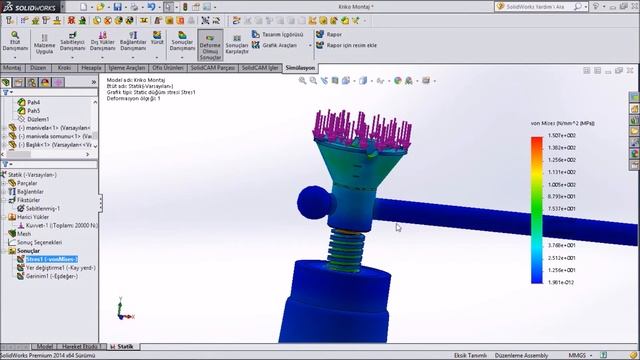640x360 pixels.
Task: Click the zoom to fit magnifier icon
Action: pyautogui.click(x=302, y=81)
